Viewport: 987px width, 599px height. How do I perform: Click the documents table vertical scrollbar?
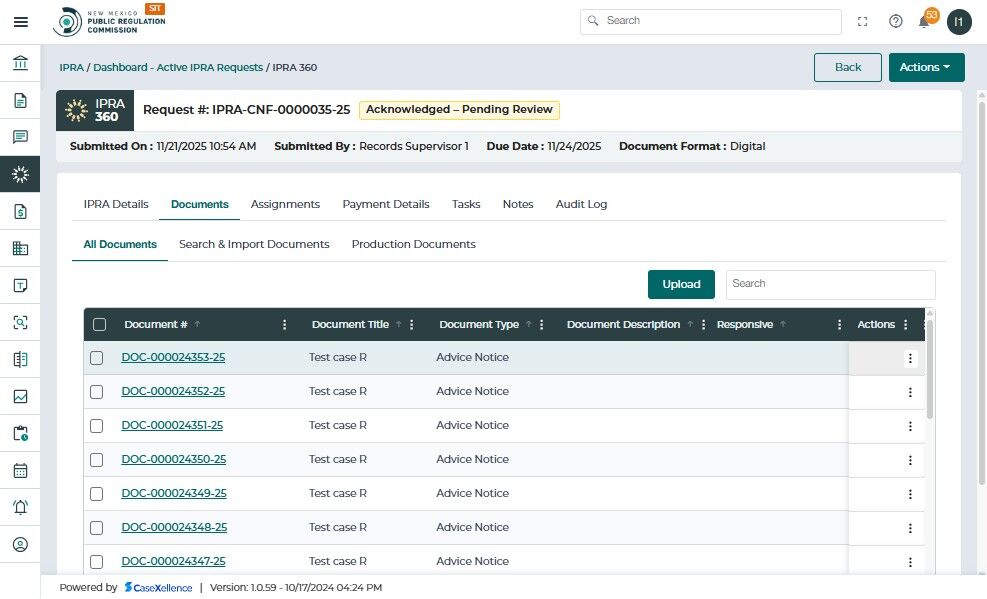tap(930, 370)
